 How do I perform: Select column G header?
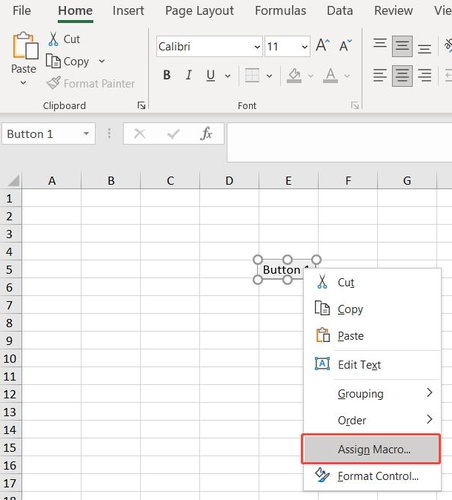(x=407, y=181)
